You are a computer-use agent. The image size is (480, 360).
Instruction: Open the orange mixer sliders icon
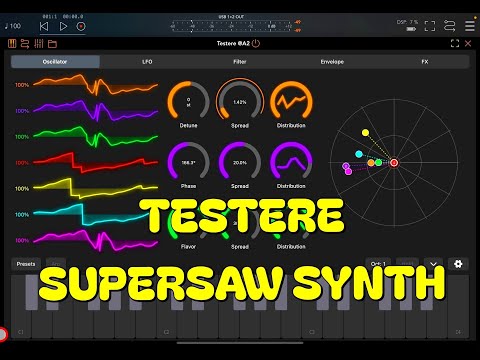tap(39, 44)
